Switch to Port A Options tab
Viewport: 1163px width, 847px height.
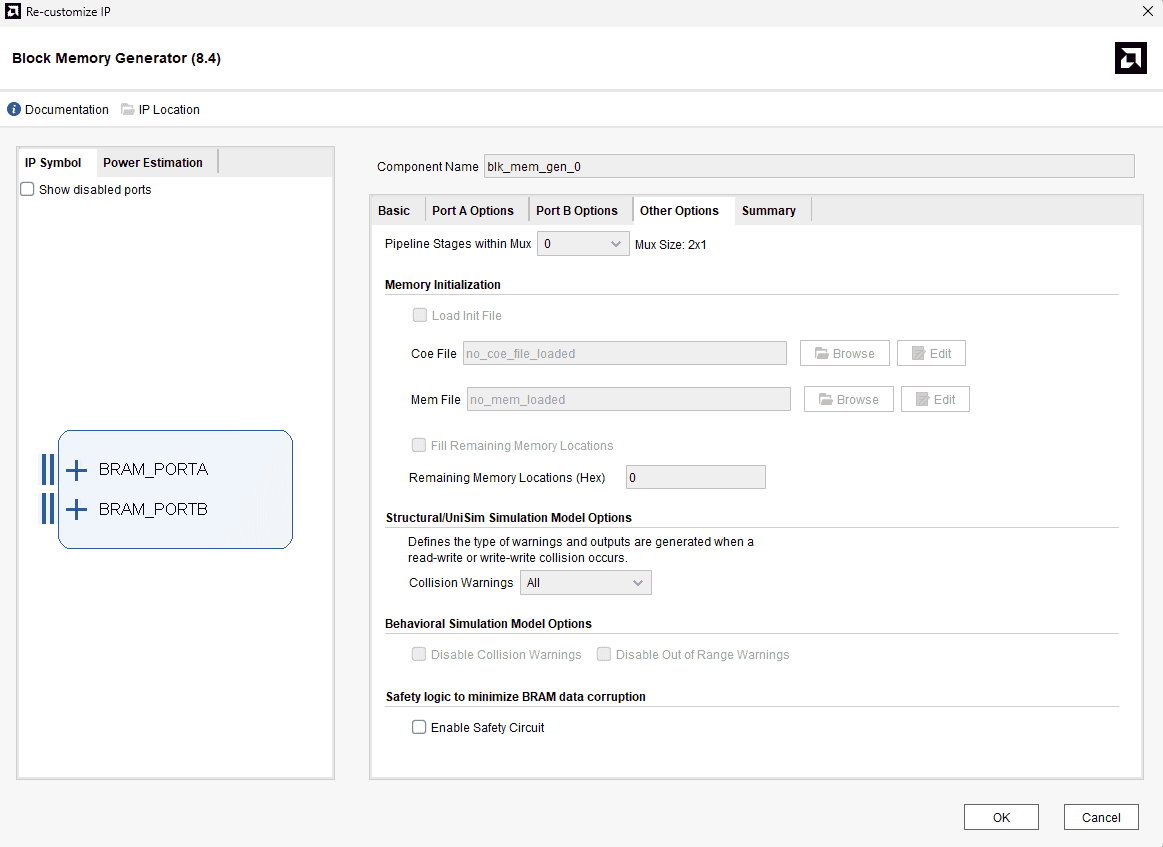click(472, 211)
